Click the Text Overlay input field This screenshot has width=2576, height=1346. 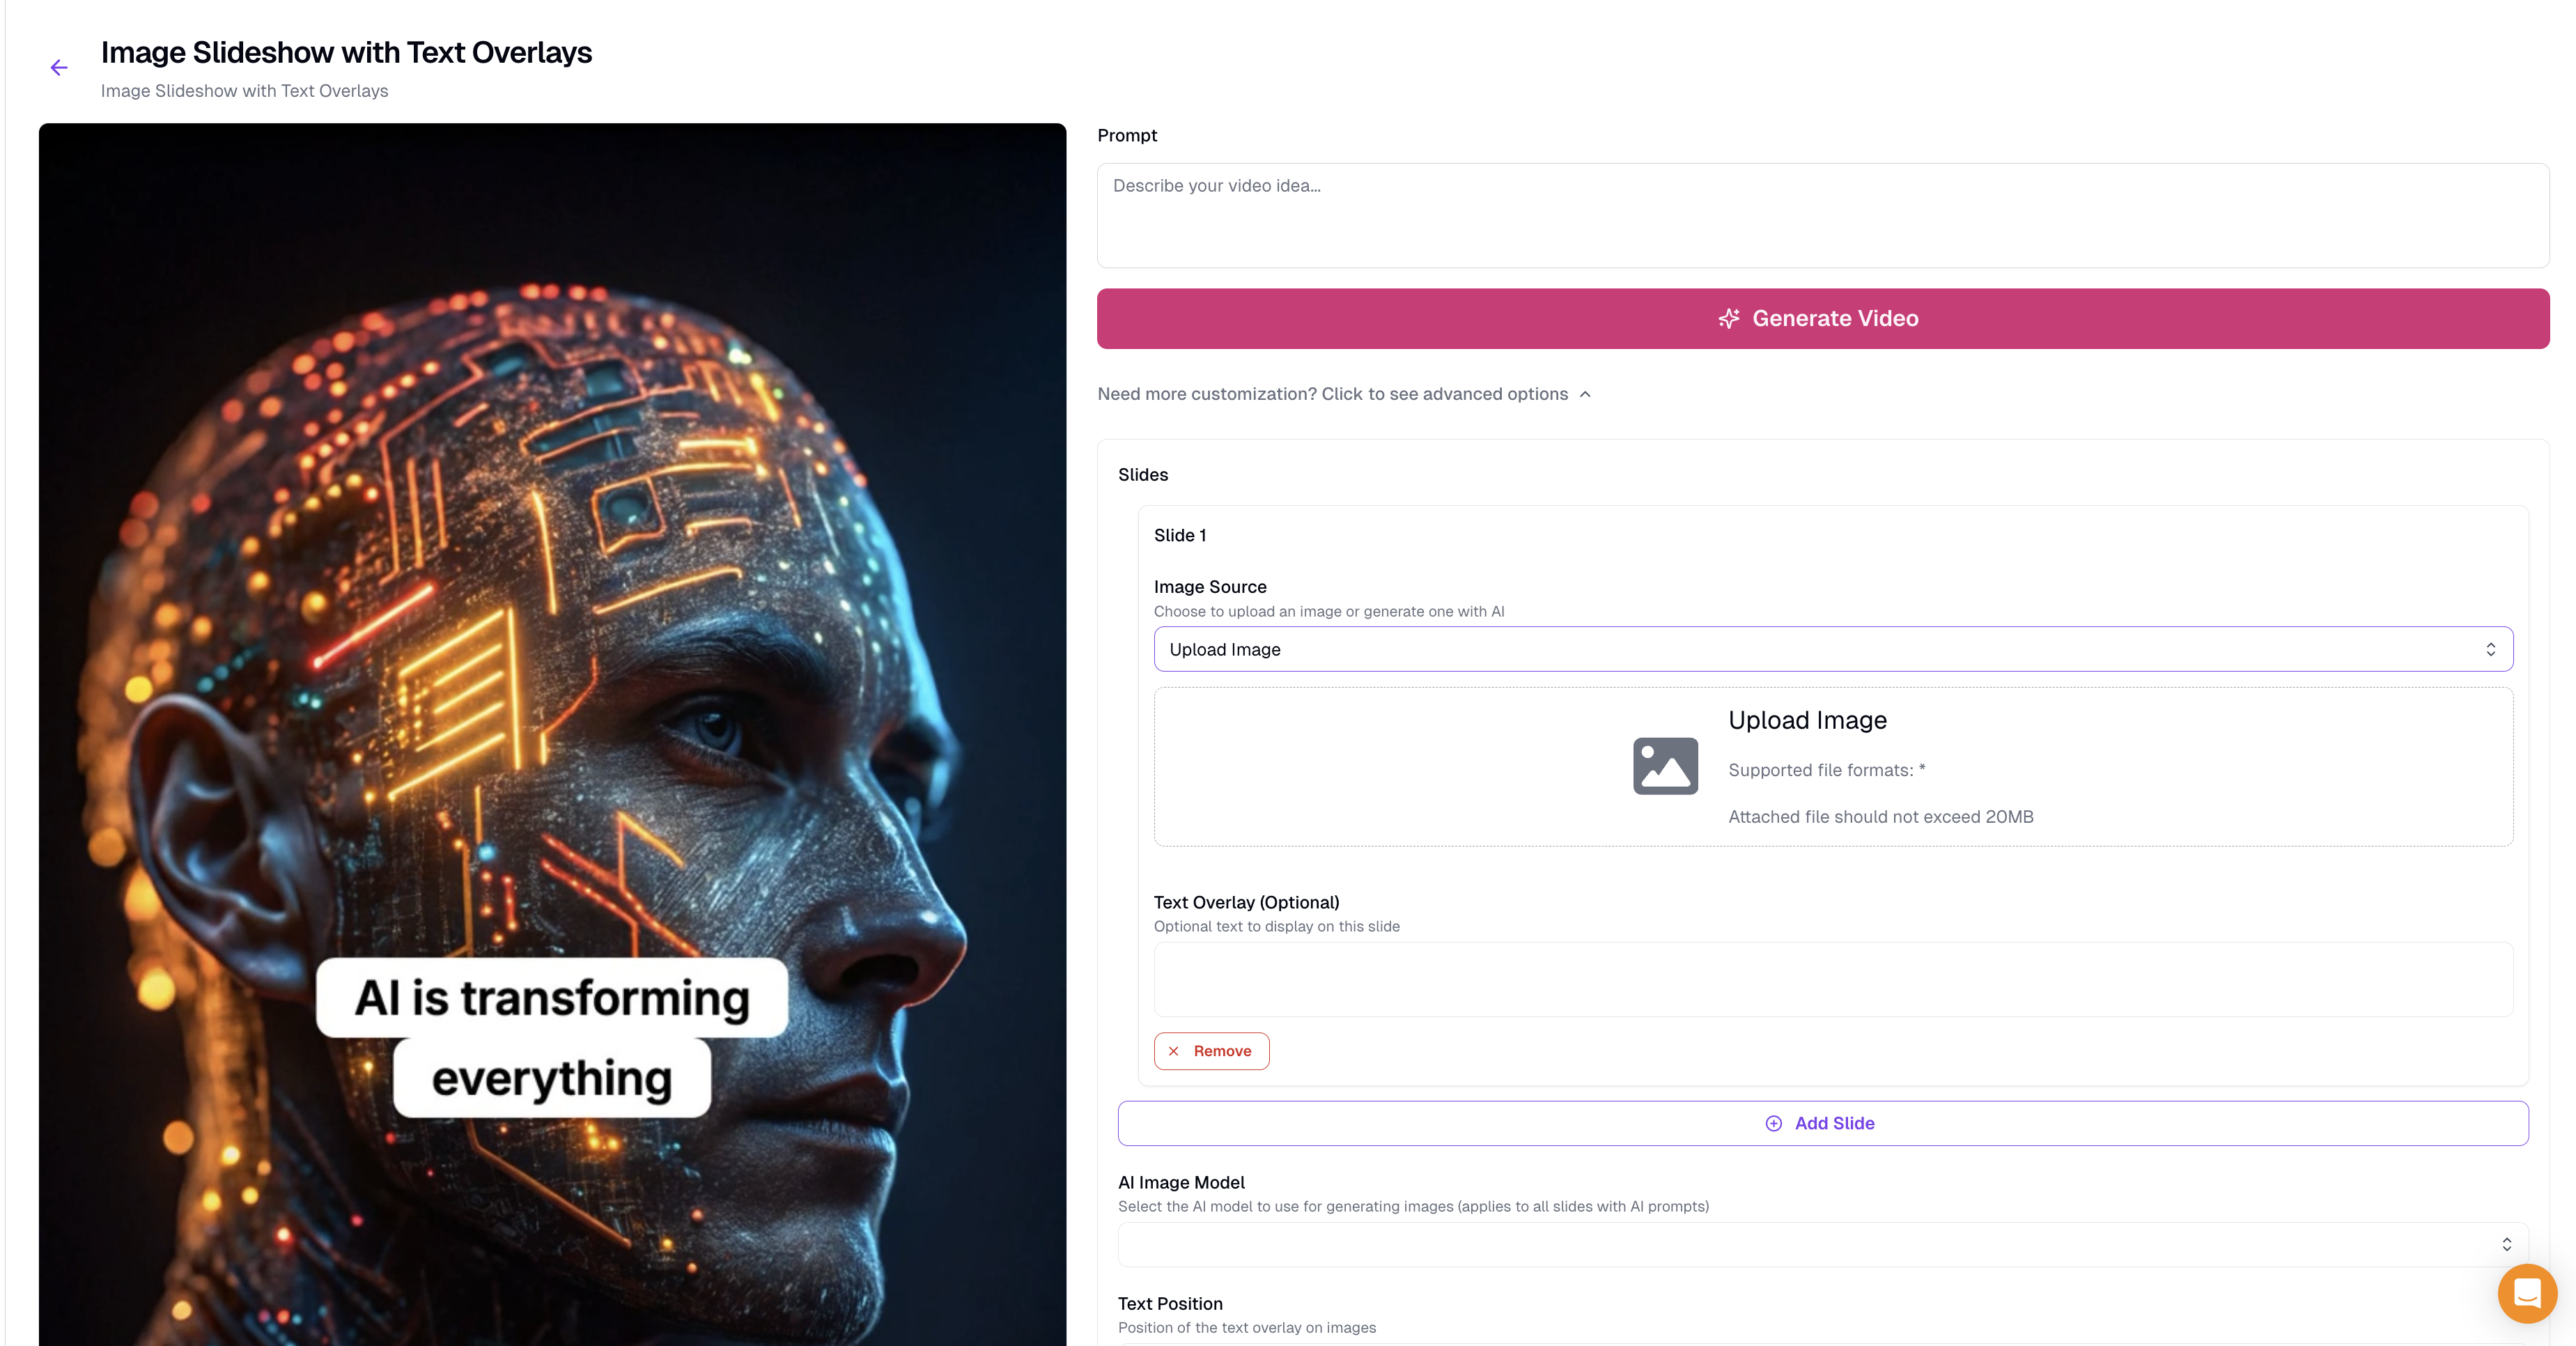[1833, 979]
